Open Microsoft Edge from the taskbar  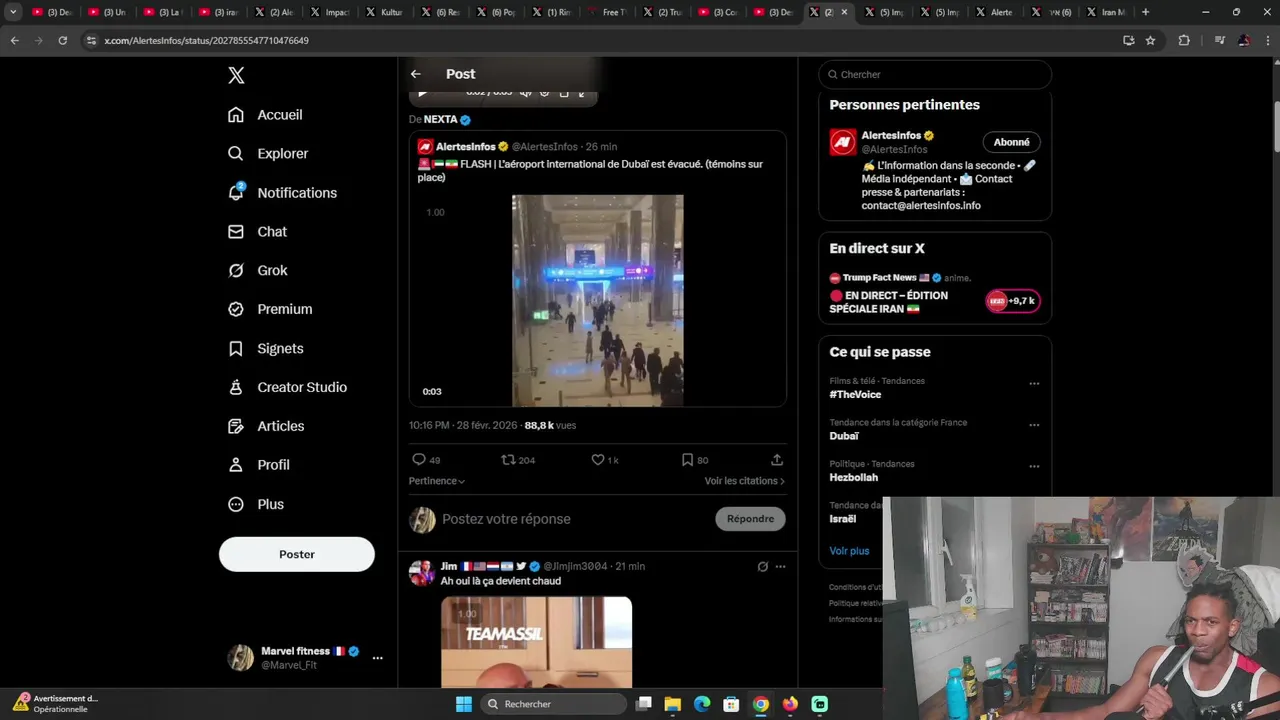(x=702, y=704)
